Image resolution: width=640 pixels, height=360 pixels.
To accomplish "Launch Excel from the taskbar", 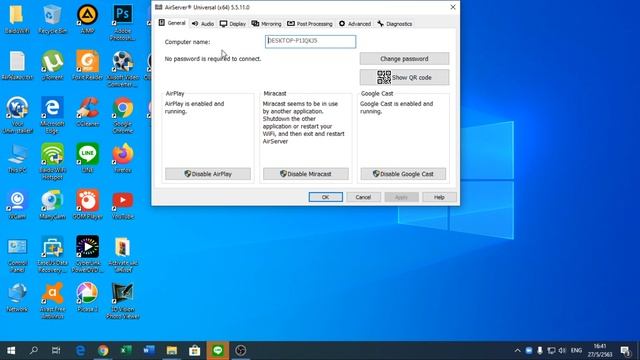I will coord(126,350).
